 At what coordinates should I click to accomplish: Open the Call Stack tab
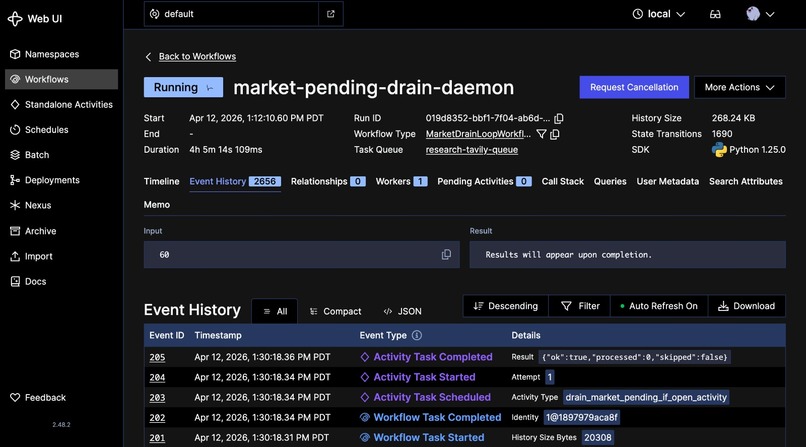tap(562, 181)
